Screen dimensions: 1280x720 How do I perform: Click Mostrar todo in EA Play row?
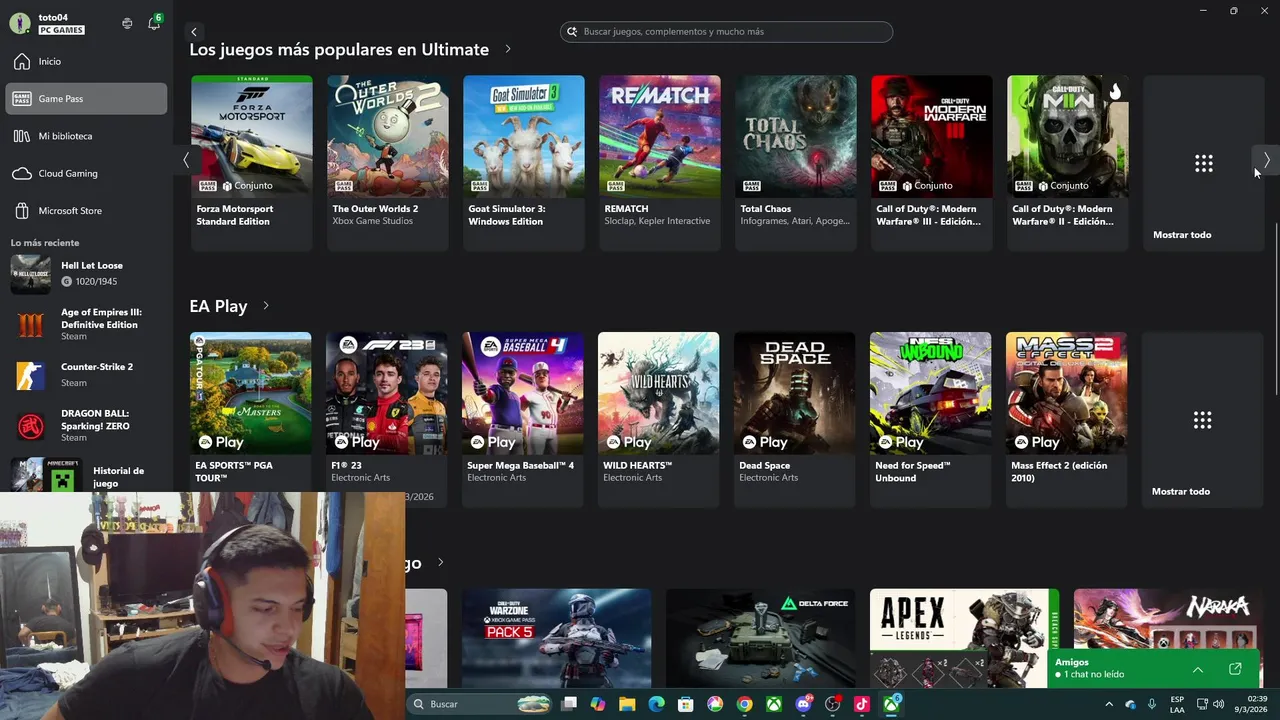[1202, 420]
